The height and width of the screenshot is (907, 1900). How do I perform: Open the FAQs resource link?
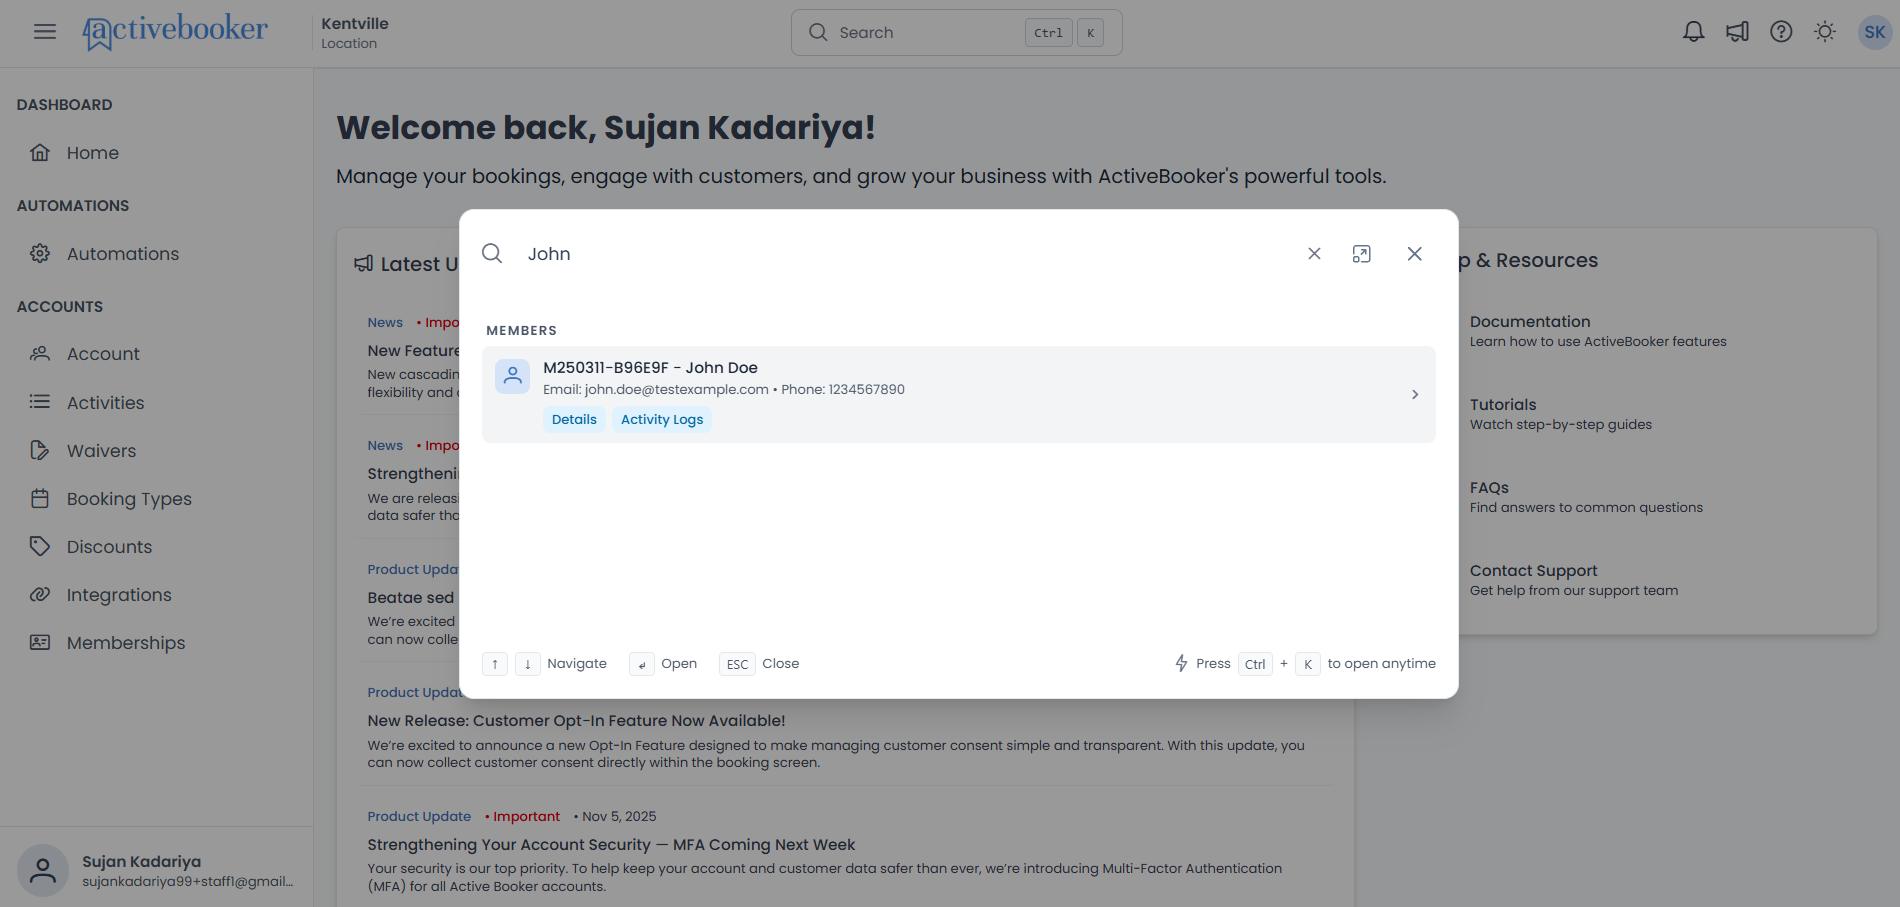click(x=1585, y=497)
